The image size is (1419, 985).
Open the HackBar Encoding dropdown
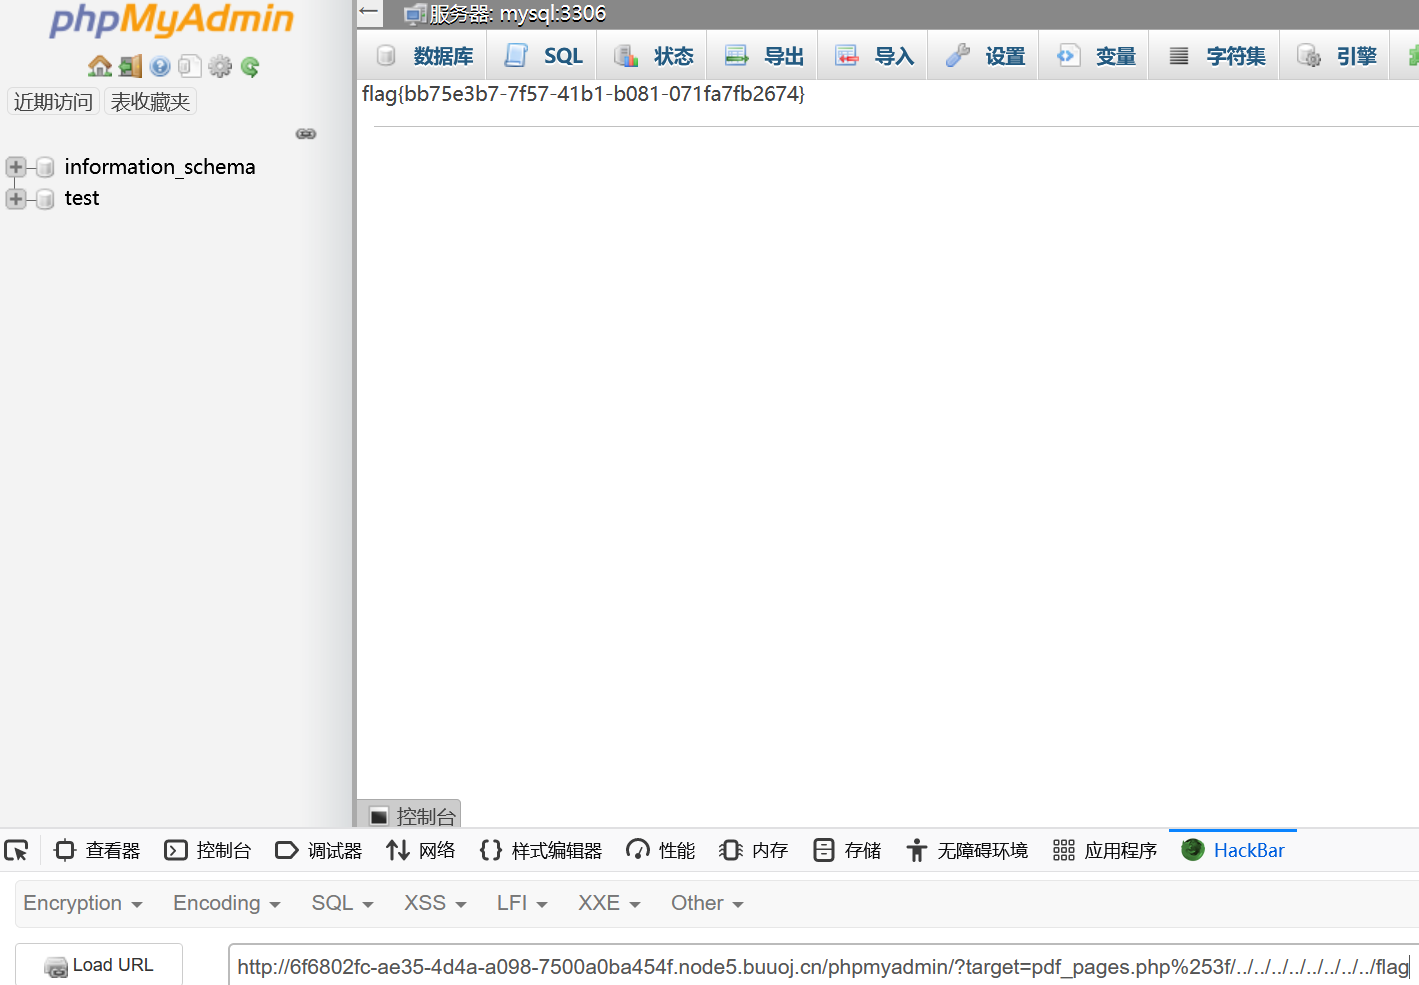coord(227,903)
